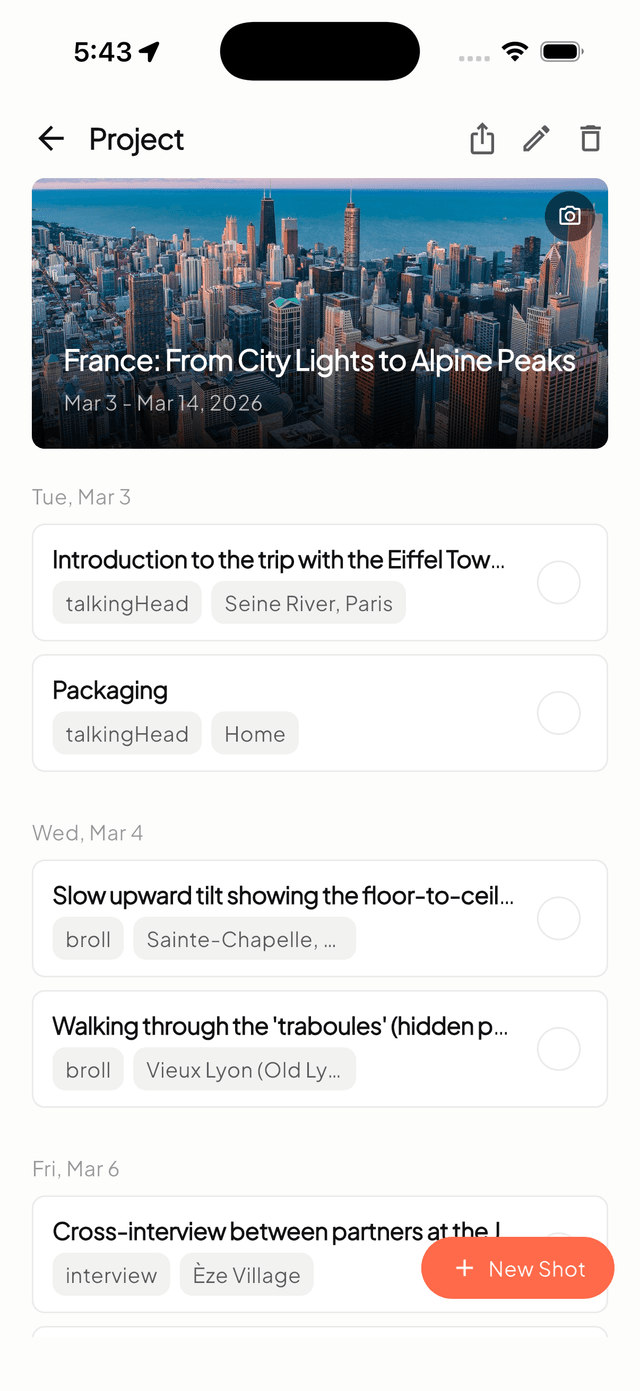Mark the 'Packaging' shot as complete

point(558,713)
